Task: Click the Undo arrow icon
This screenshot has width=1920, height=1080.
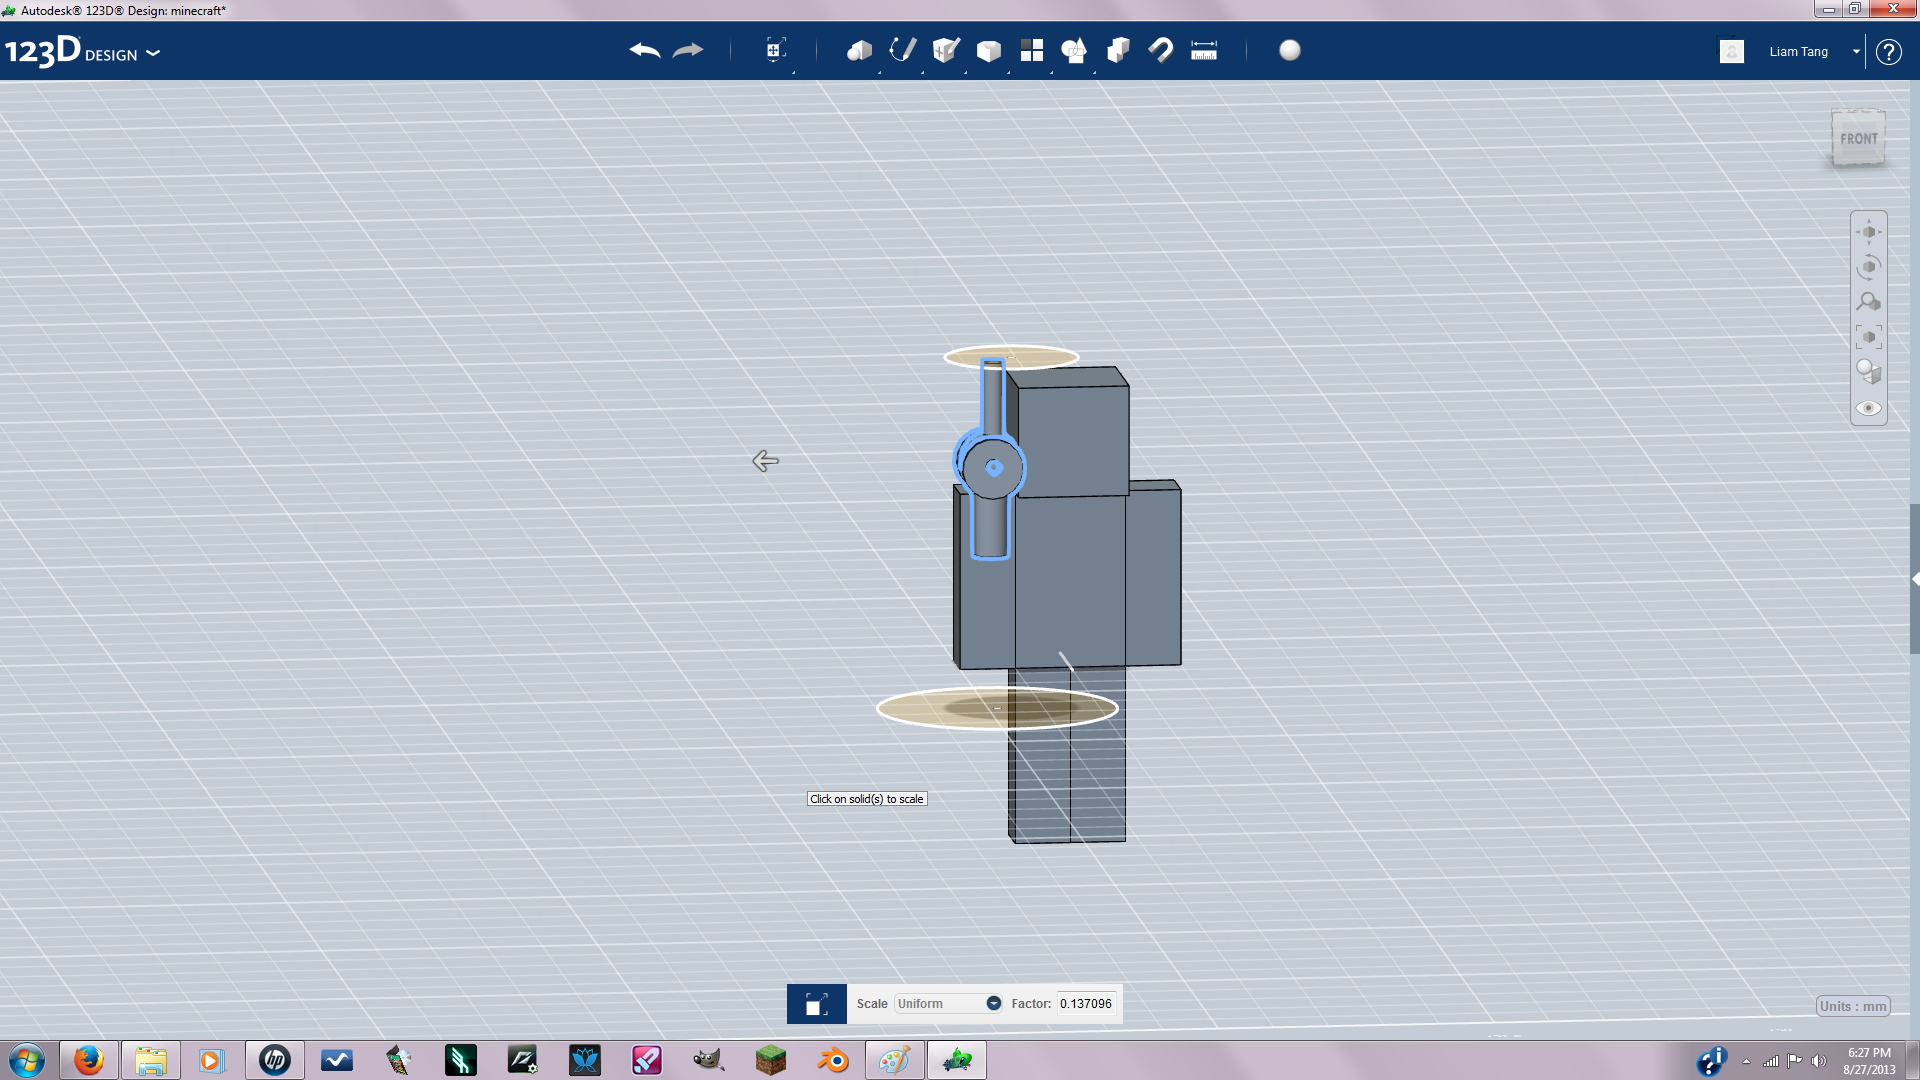Action: (645, 50)
